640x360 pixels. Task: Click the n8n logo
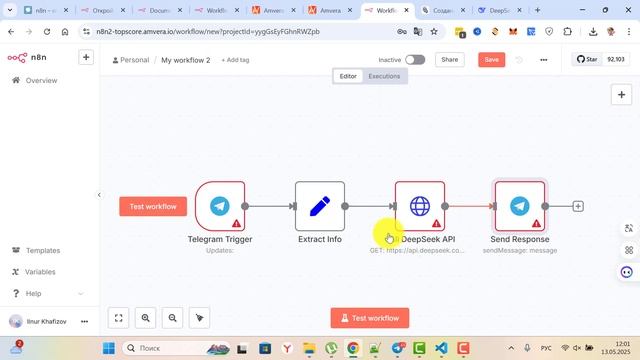(x=27, y=58)
